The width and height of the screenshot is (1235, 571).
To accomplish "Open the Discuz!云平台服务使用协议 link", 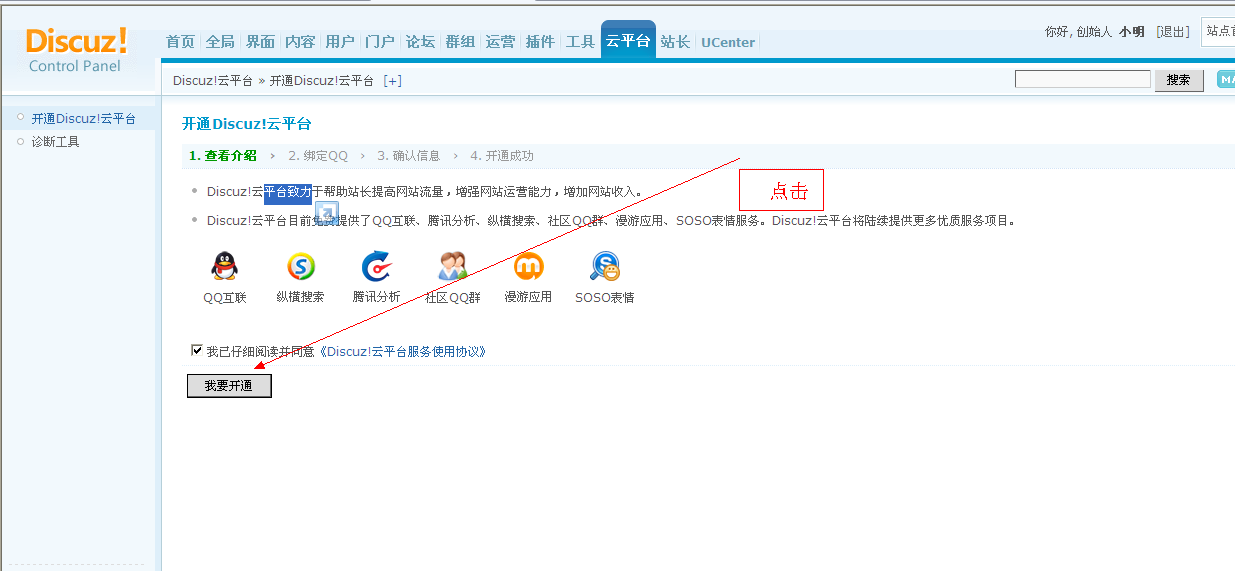I will point(403,352).
